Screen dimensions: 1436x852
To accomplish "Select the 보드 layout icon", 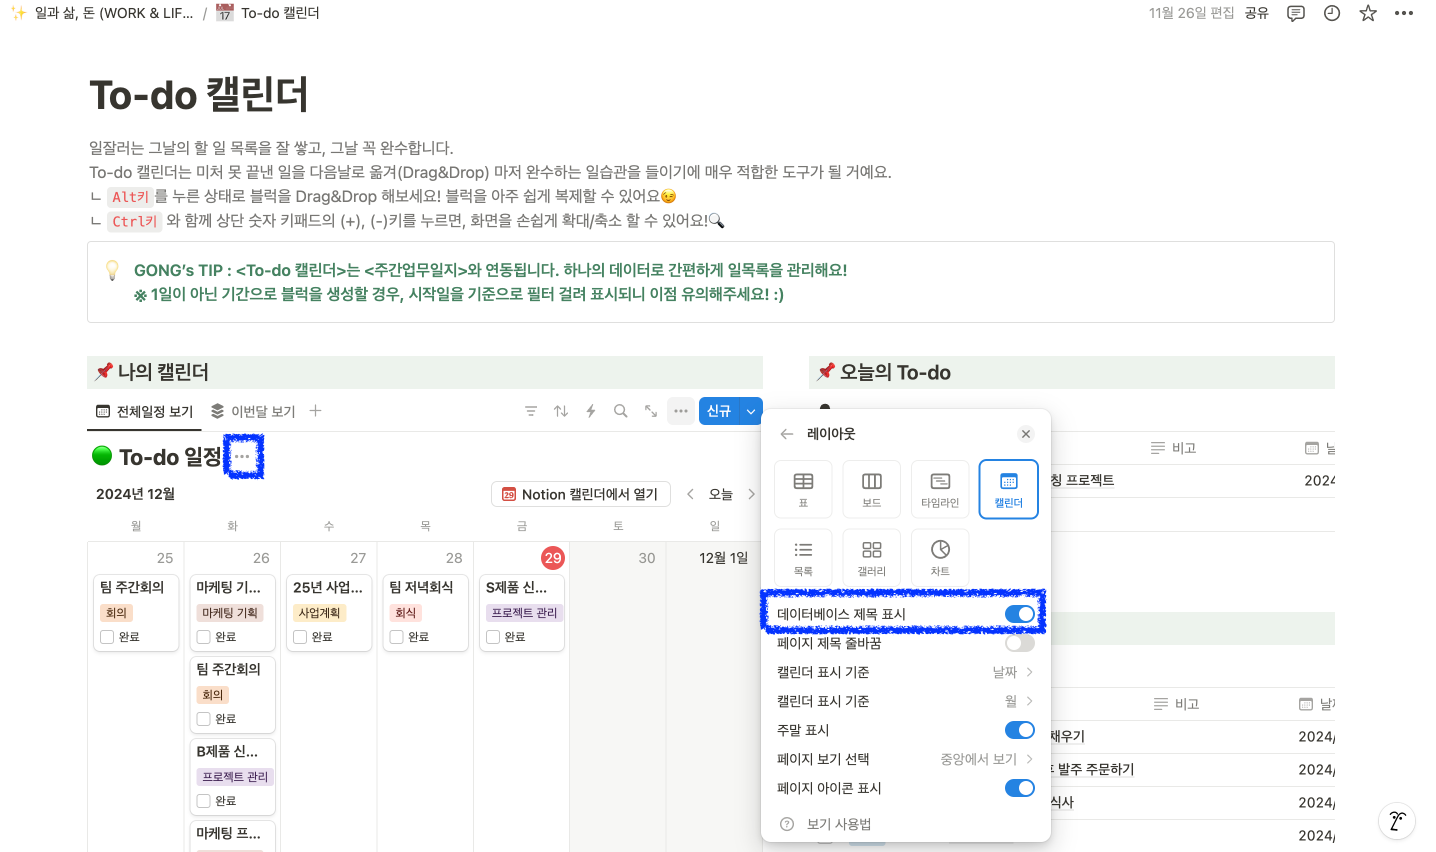I will coord(871,489).
